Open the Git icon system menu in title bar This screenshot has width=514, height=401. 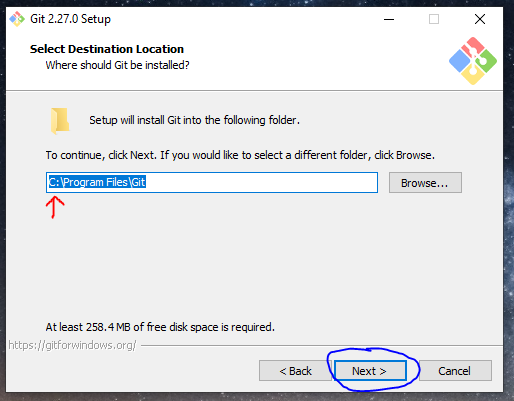(x=17, y=19)
